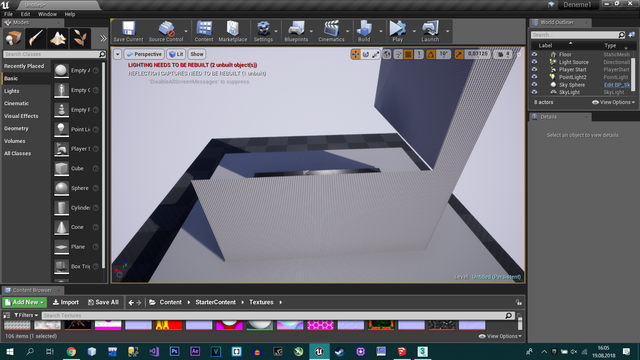
Task: Select the Landscape mode icon
Action: coord(58,38)
